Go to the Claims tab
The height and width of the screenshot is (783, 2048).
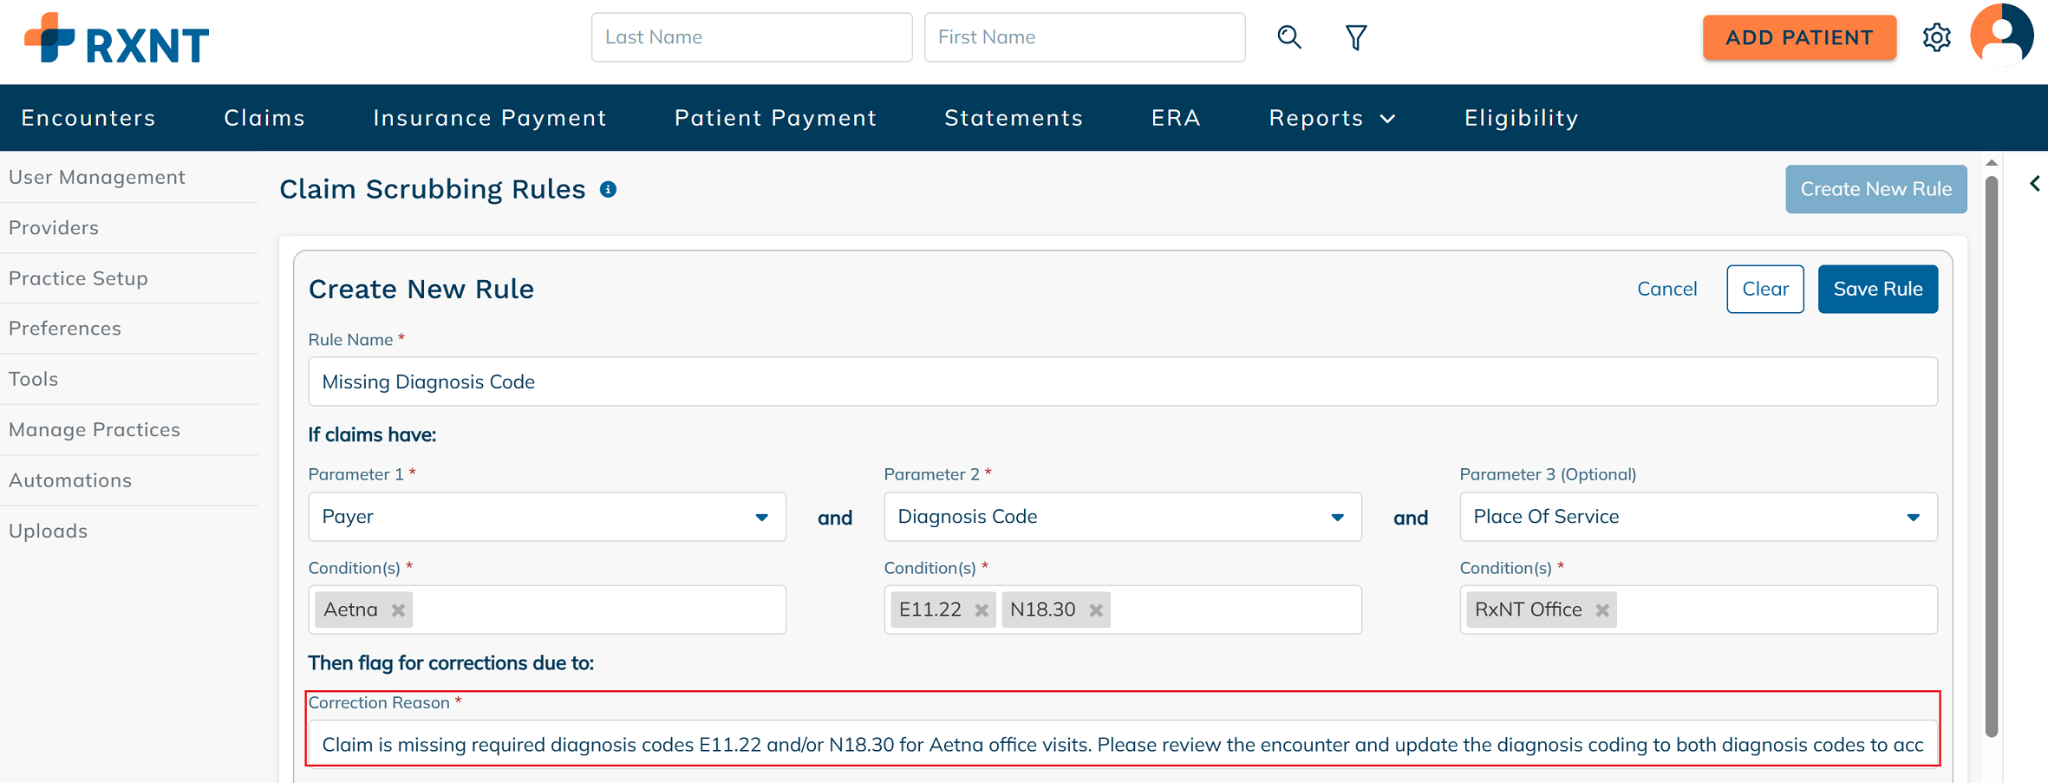coord(264,118)
